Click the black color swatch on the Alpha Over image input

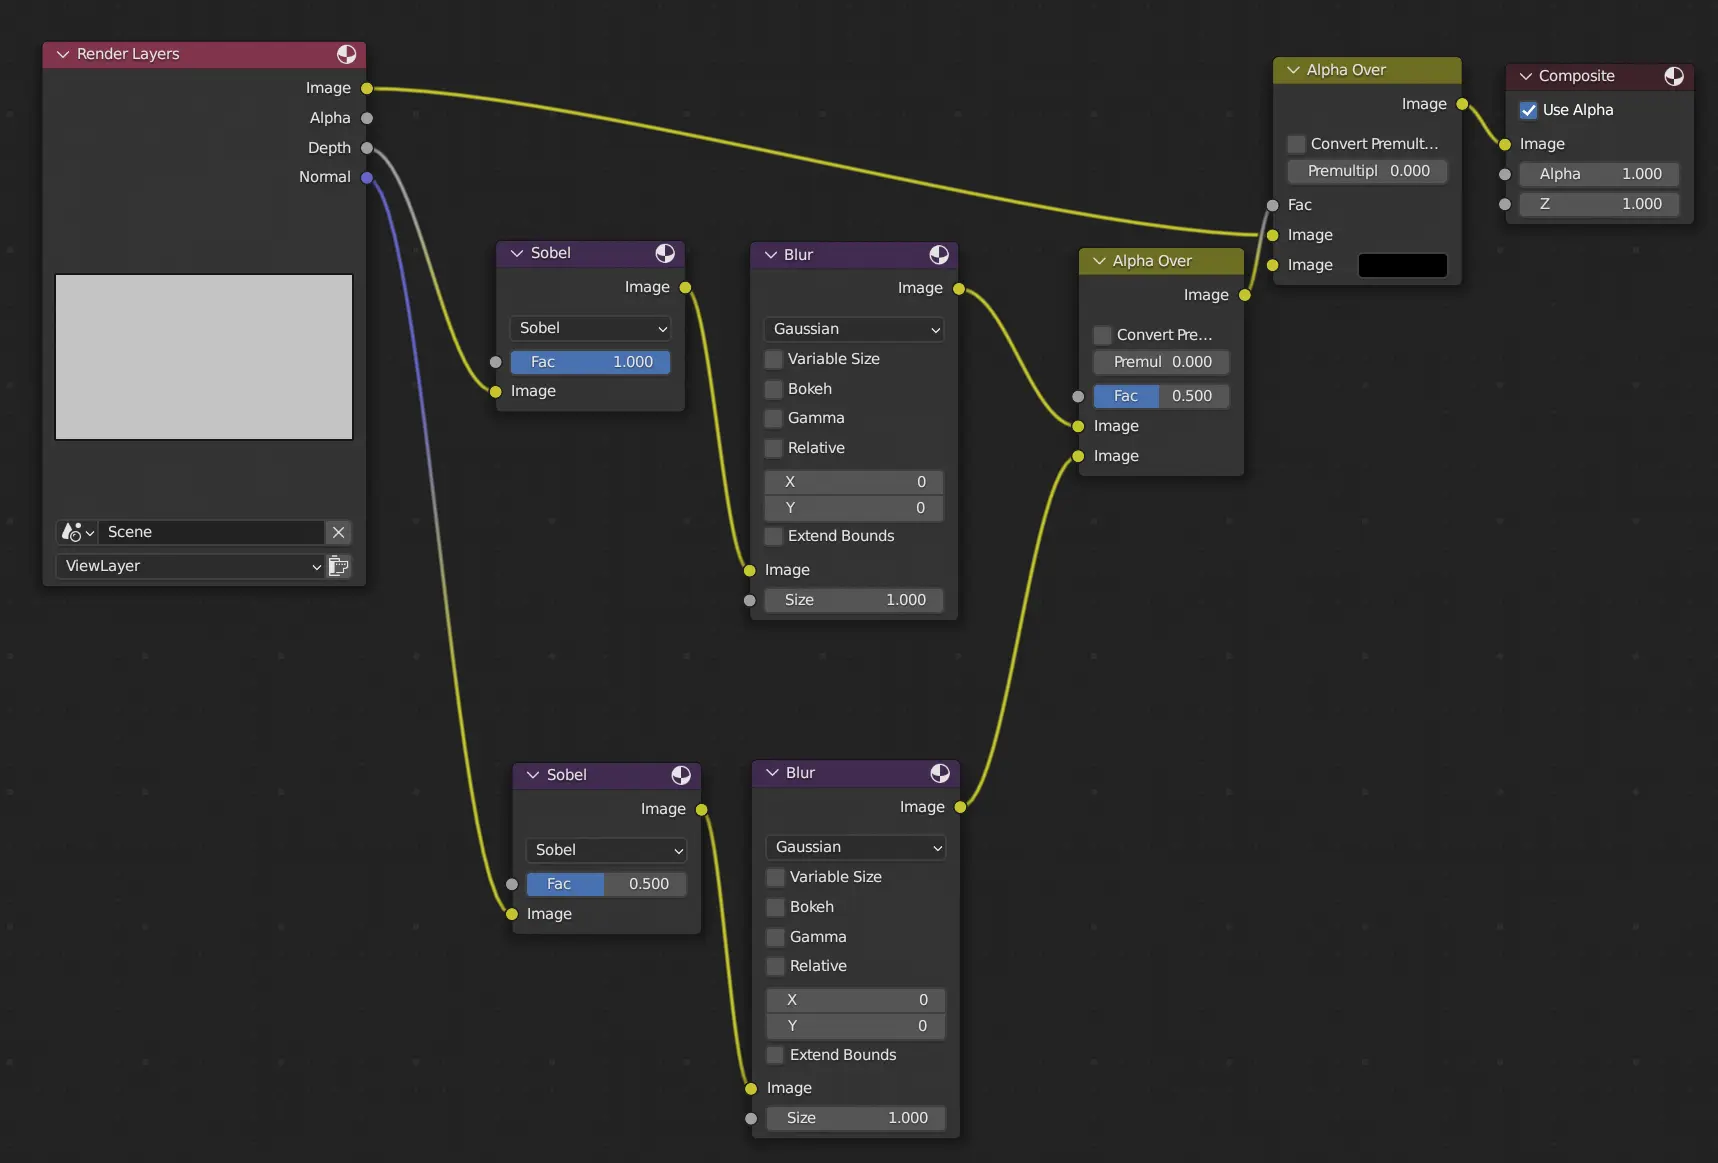[1401, 265]
